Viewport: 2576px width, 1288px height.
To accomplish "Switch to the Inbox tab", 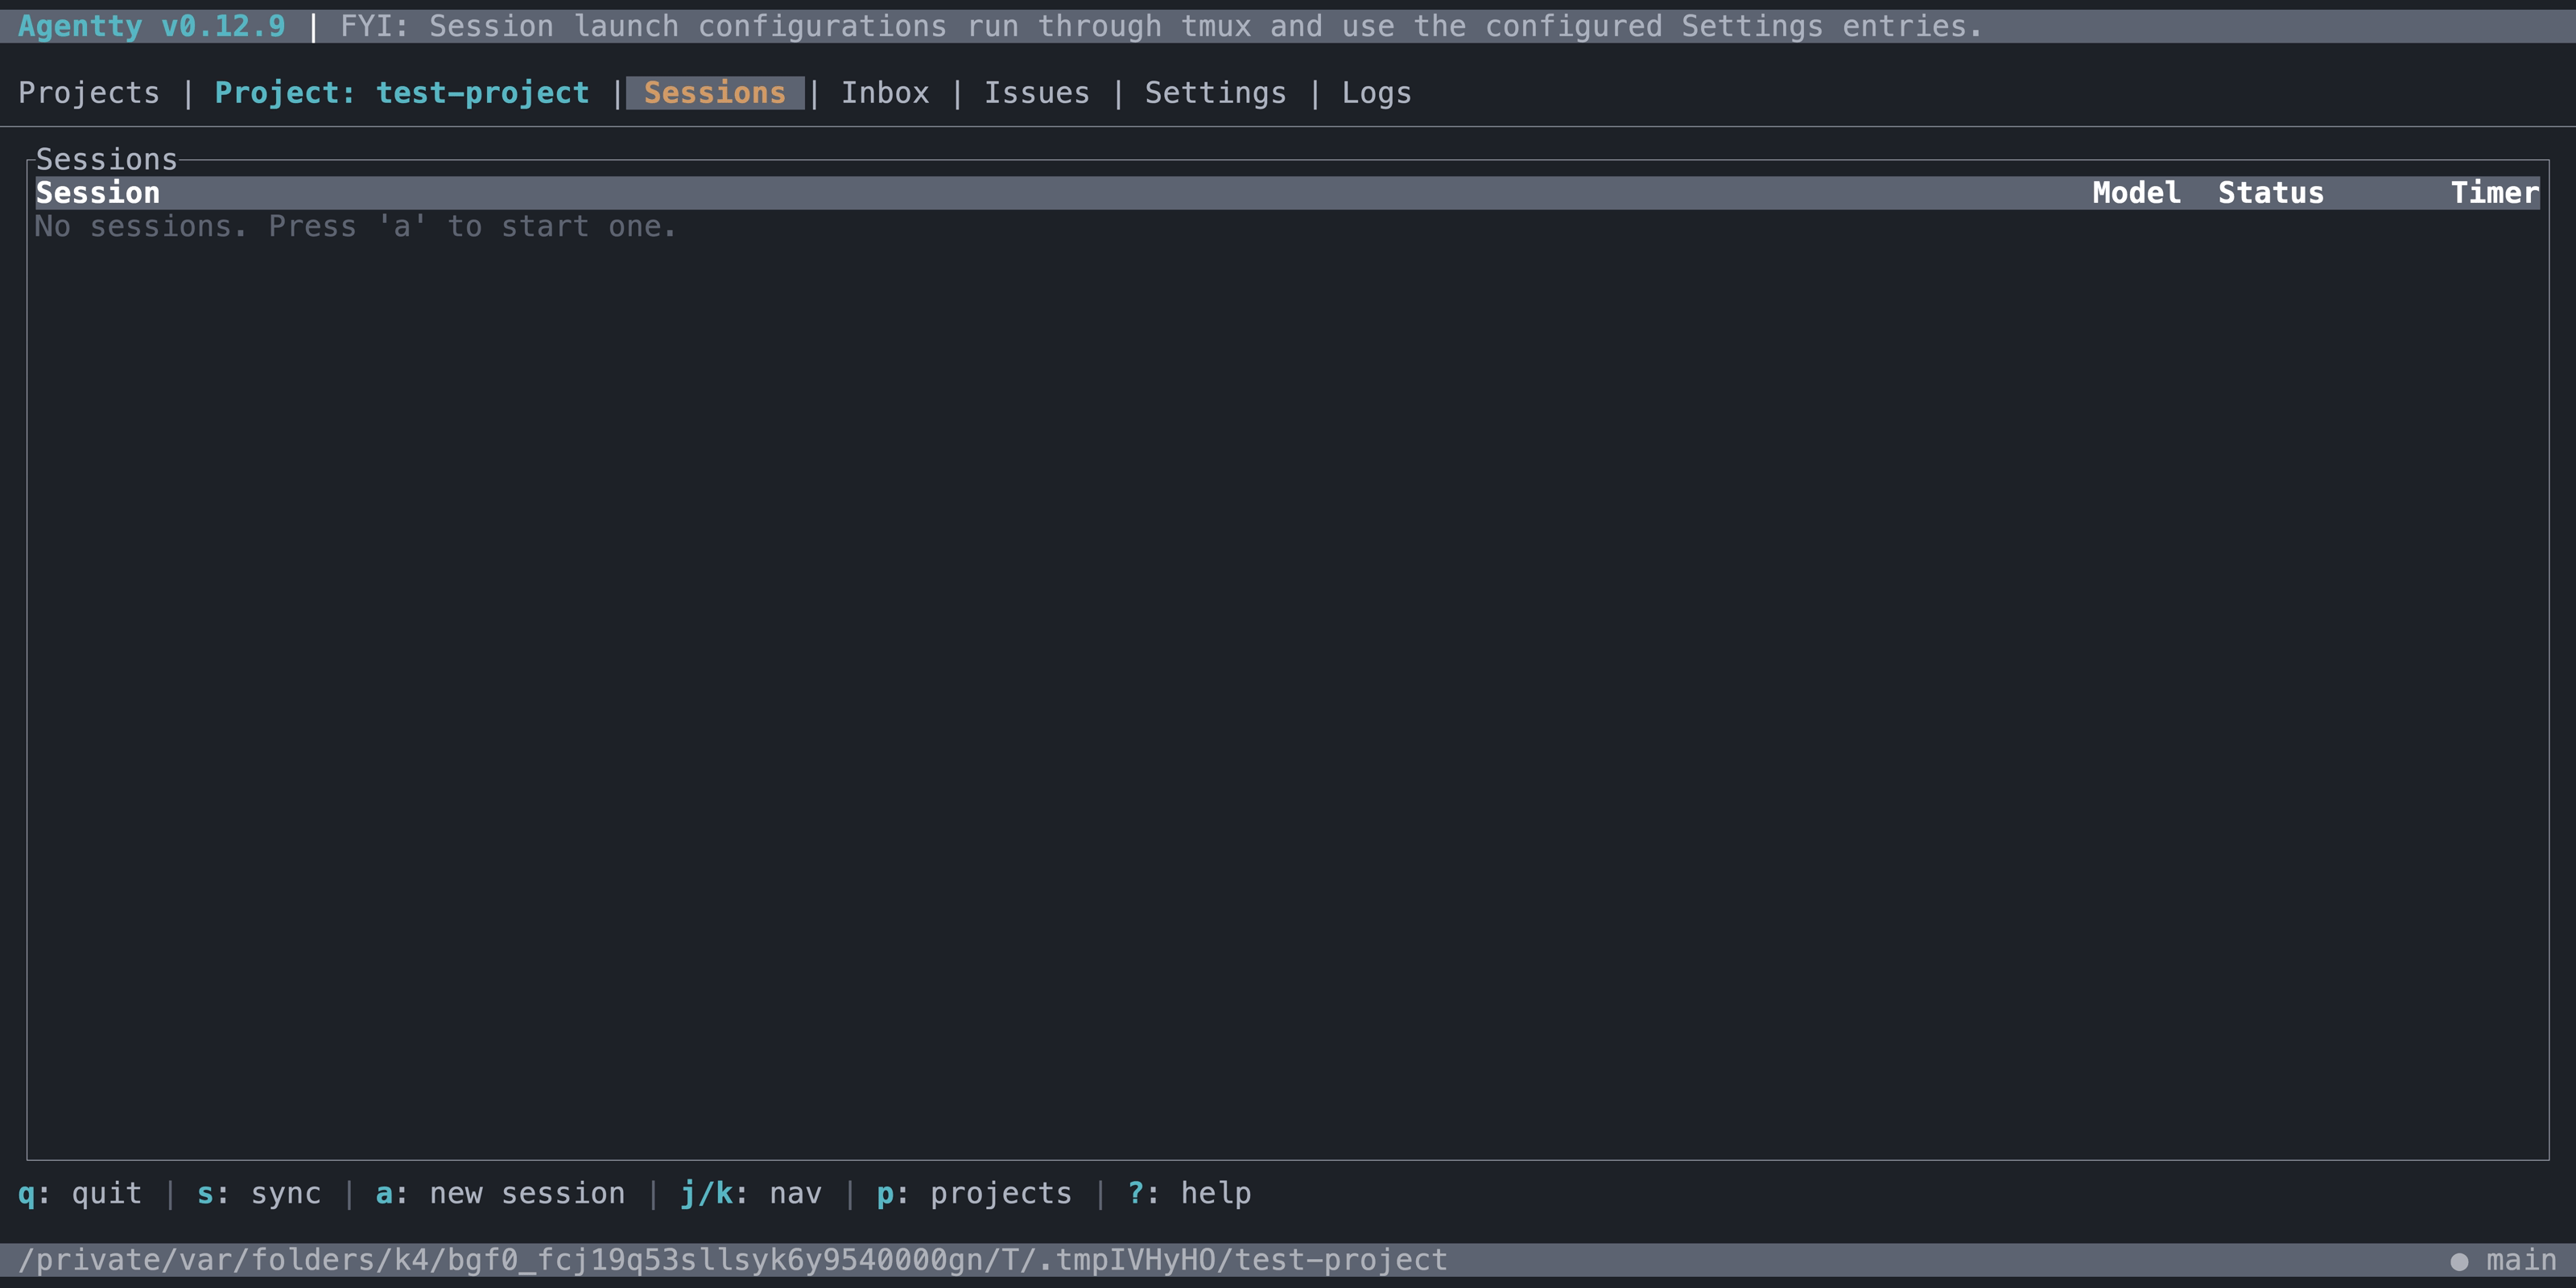I will pos(885,93).
